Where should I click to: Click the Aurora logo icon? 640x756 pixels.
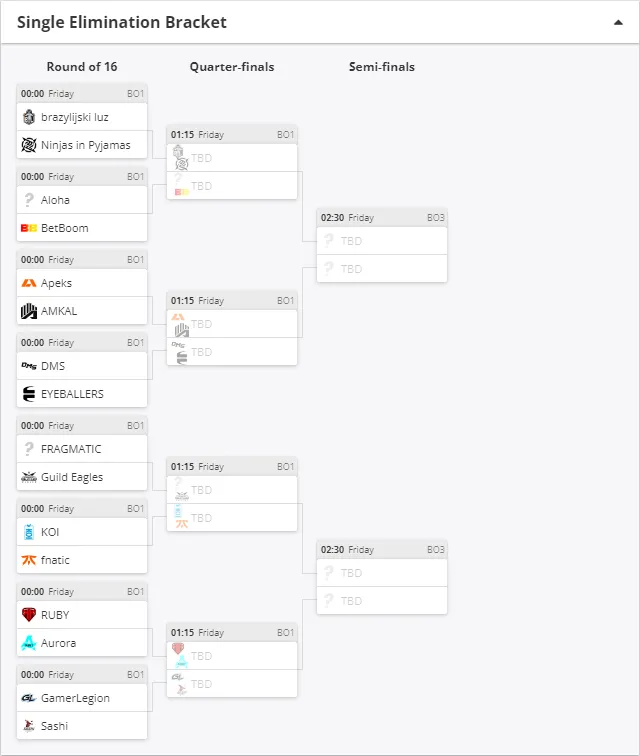click(x=29, y=643)
